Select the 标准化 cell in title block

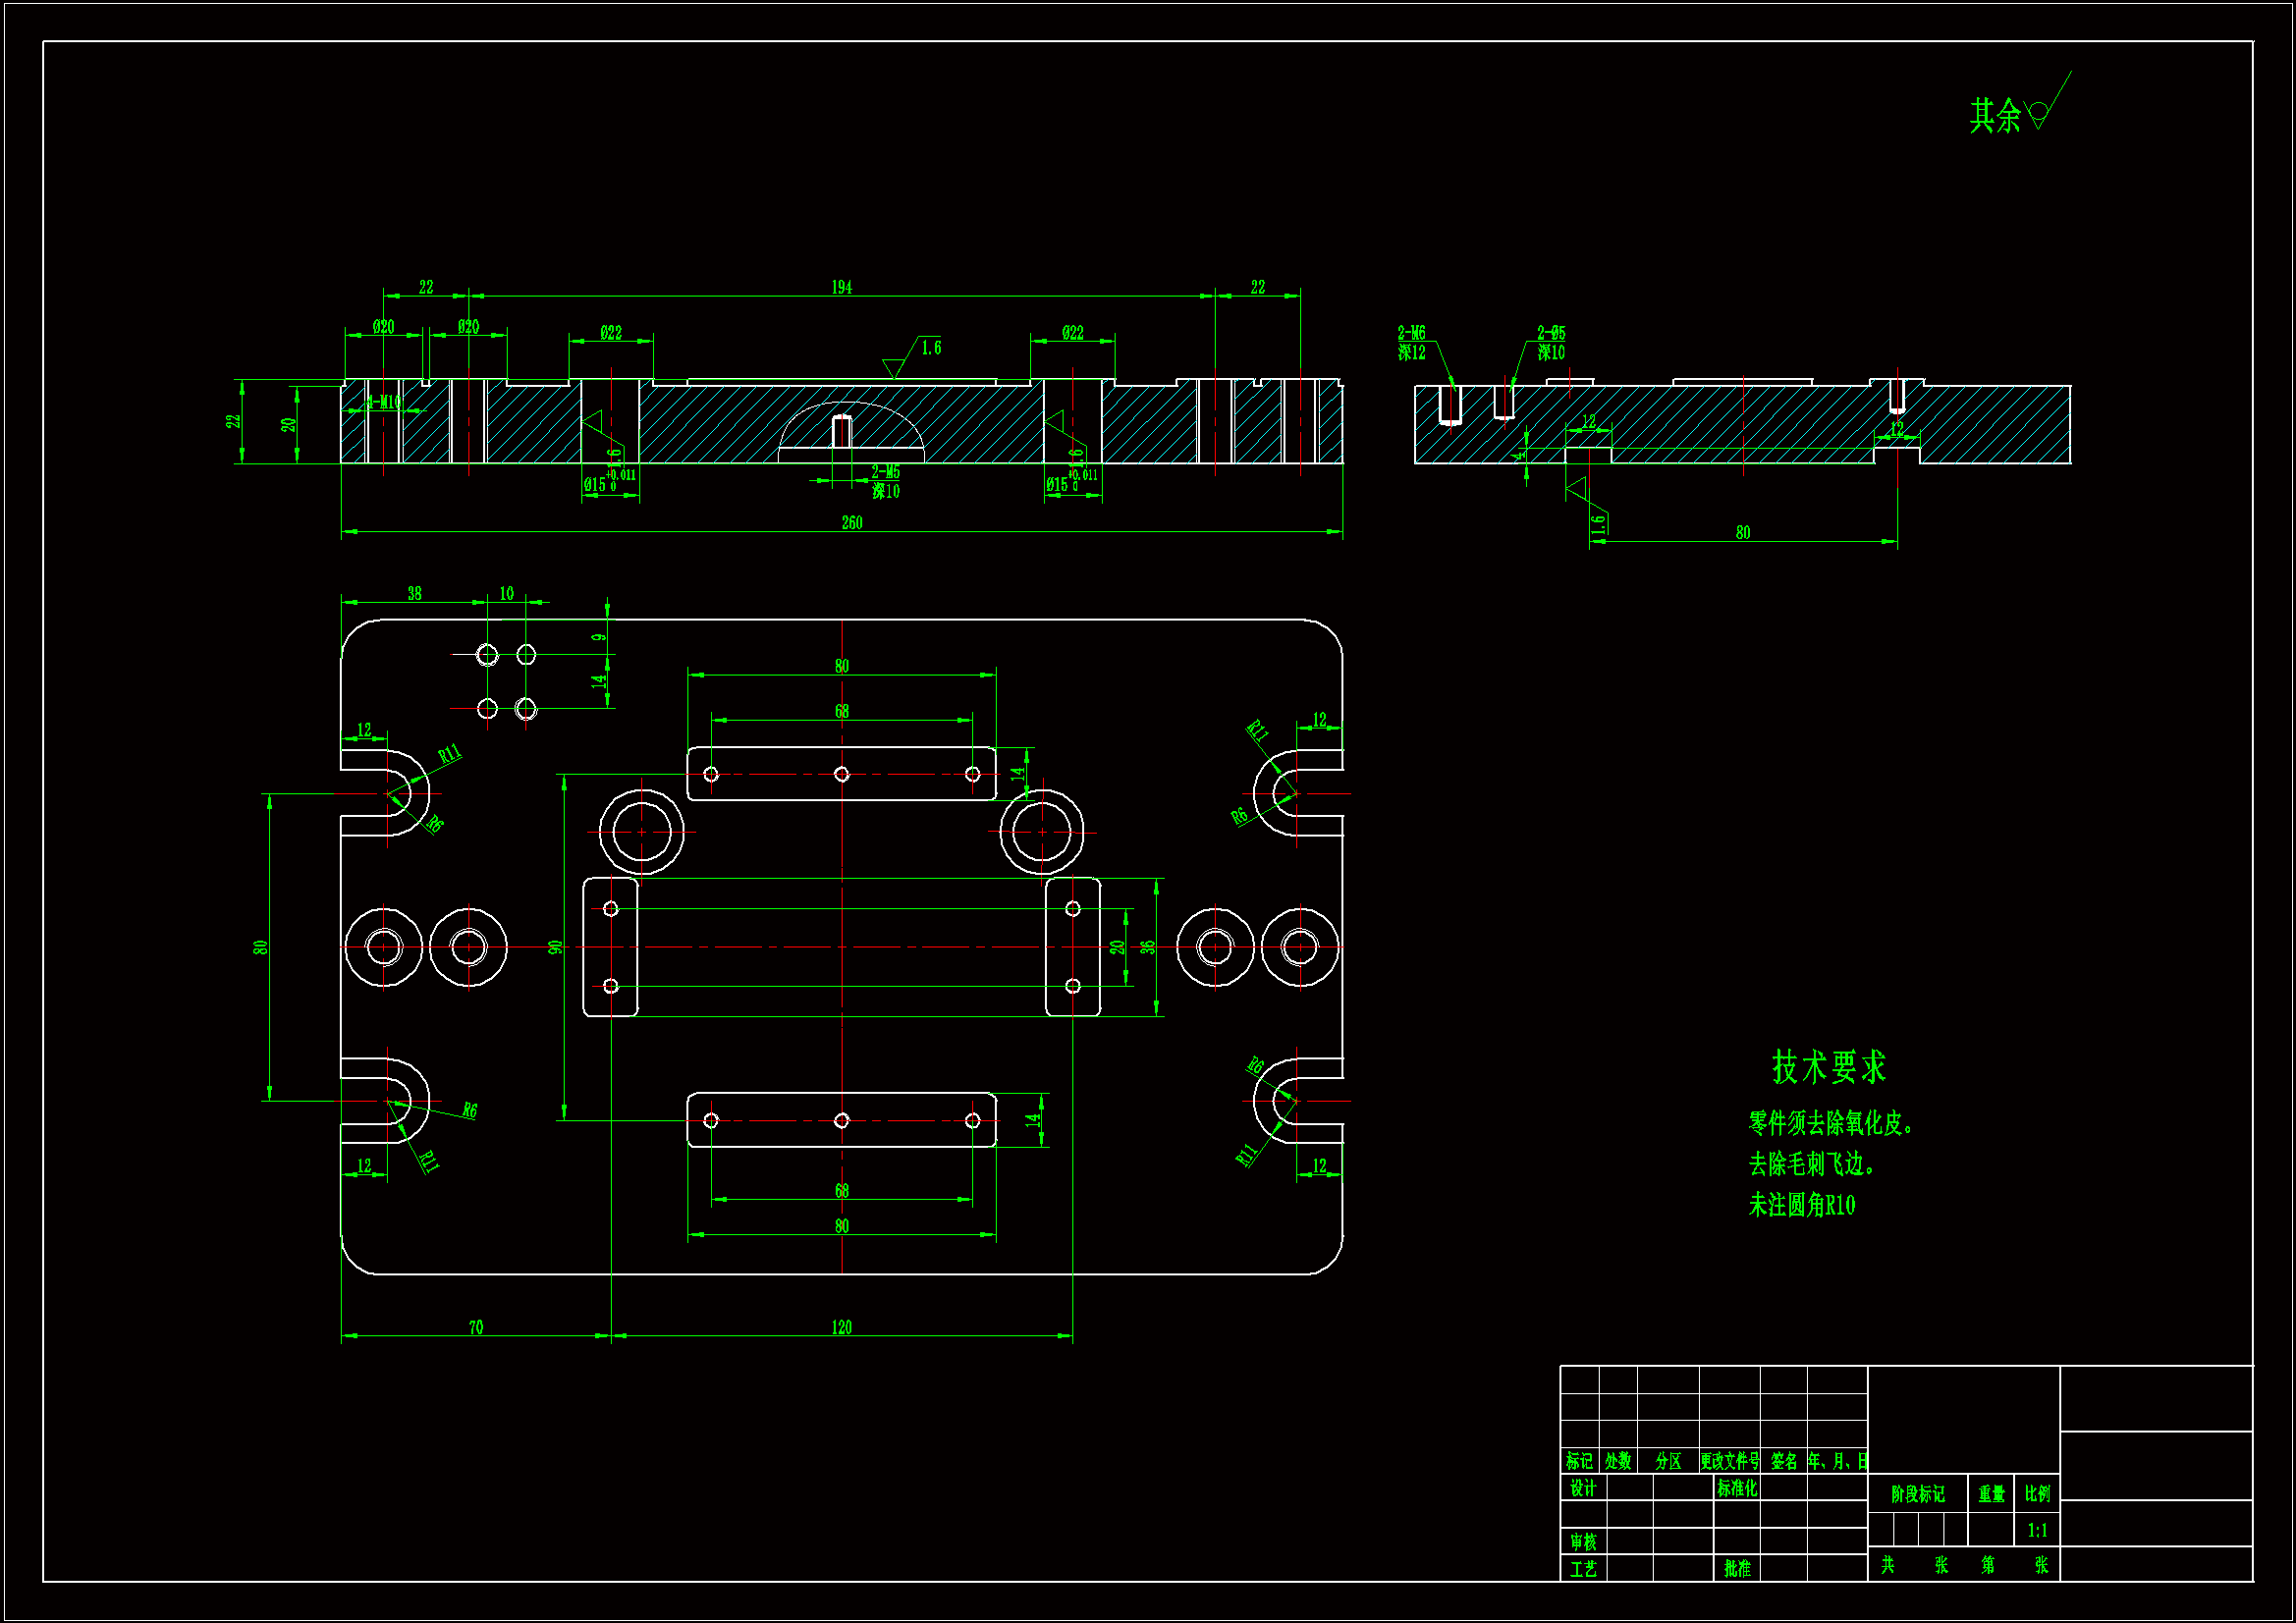(x=1737, y=1488)
